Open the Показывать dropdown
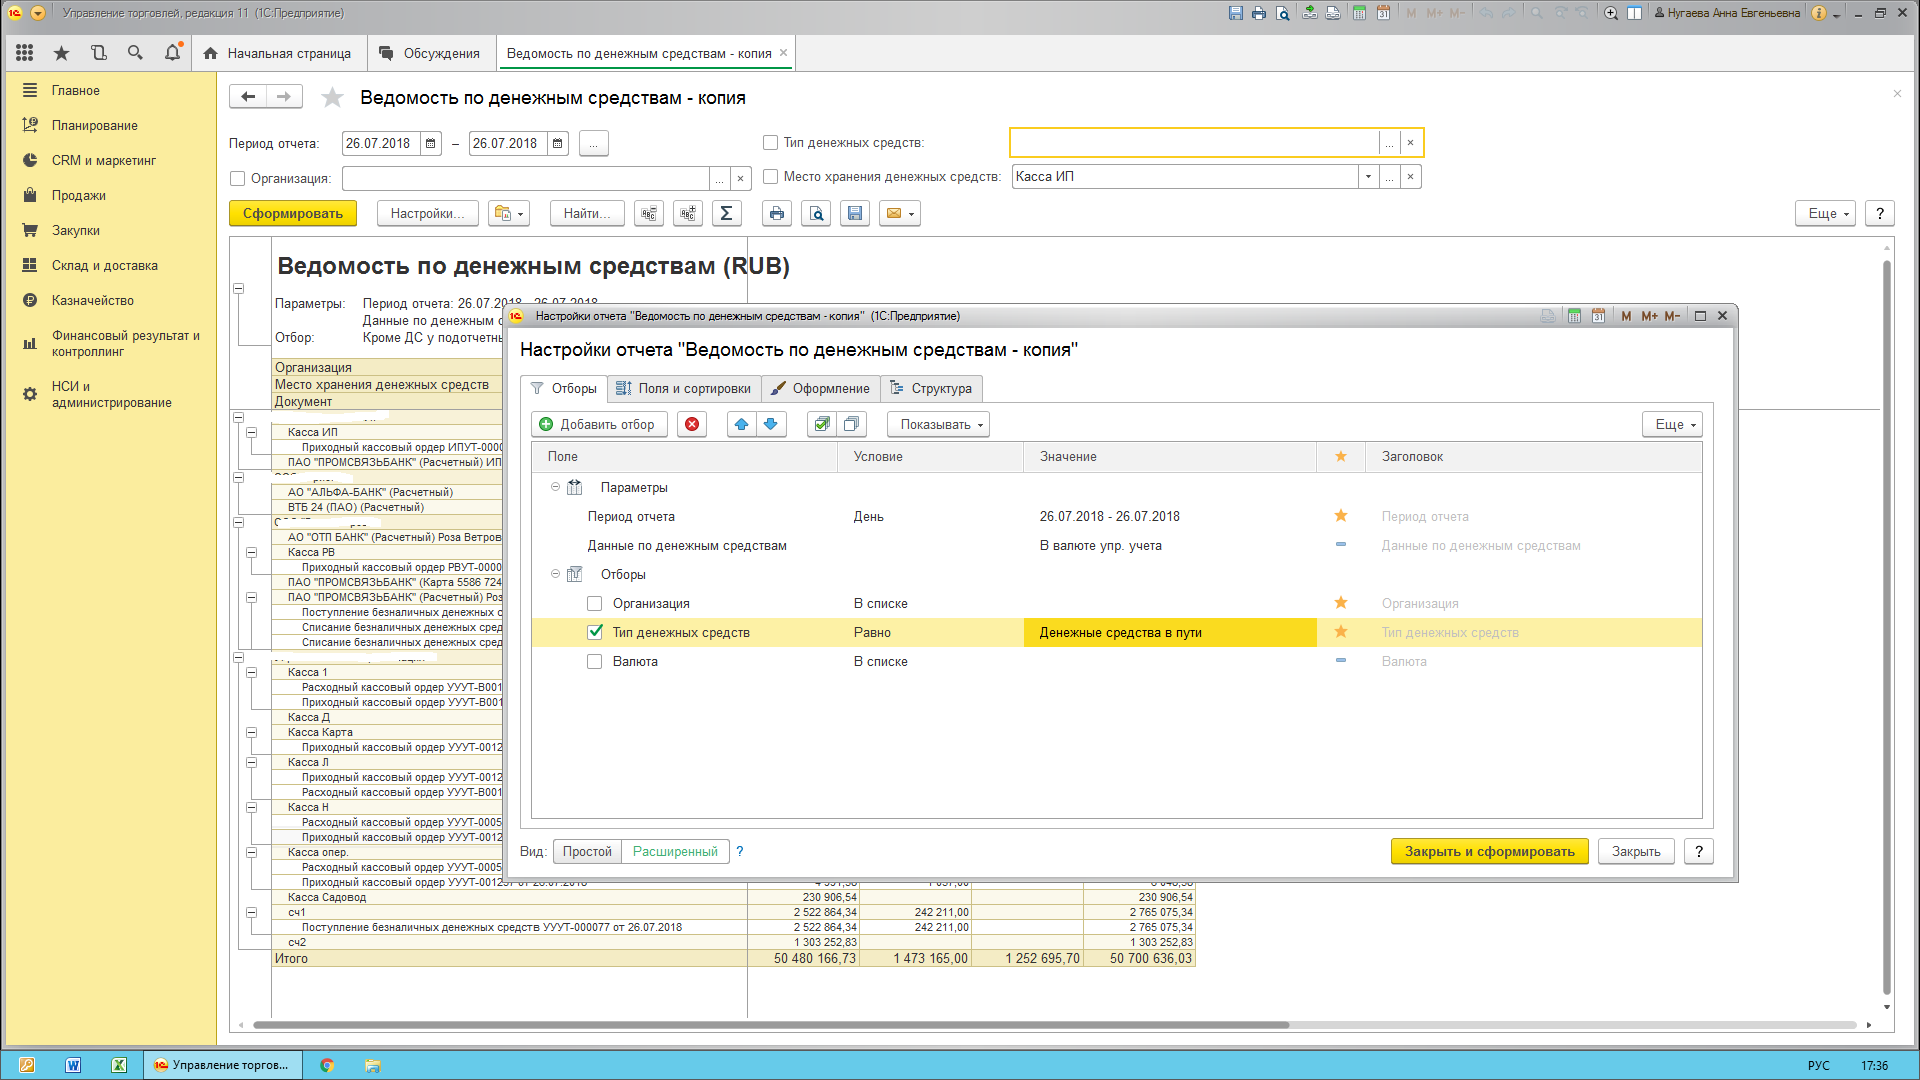Image resolution: width=1920 pixels, height=1080 pixels. (938, 424)
